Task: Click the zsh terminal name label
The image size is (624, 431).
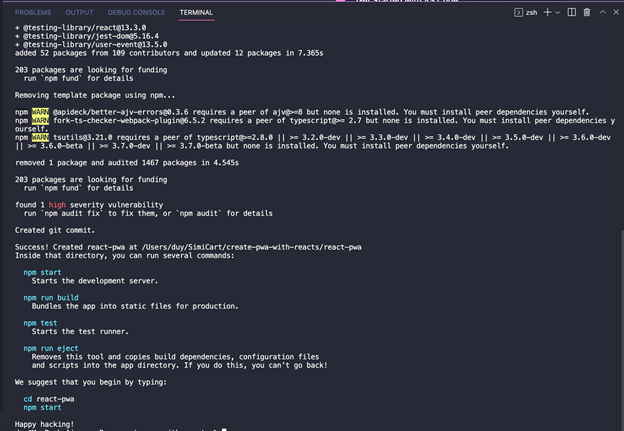Action: pyautogui.click(x=531, y=13)
